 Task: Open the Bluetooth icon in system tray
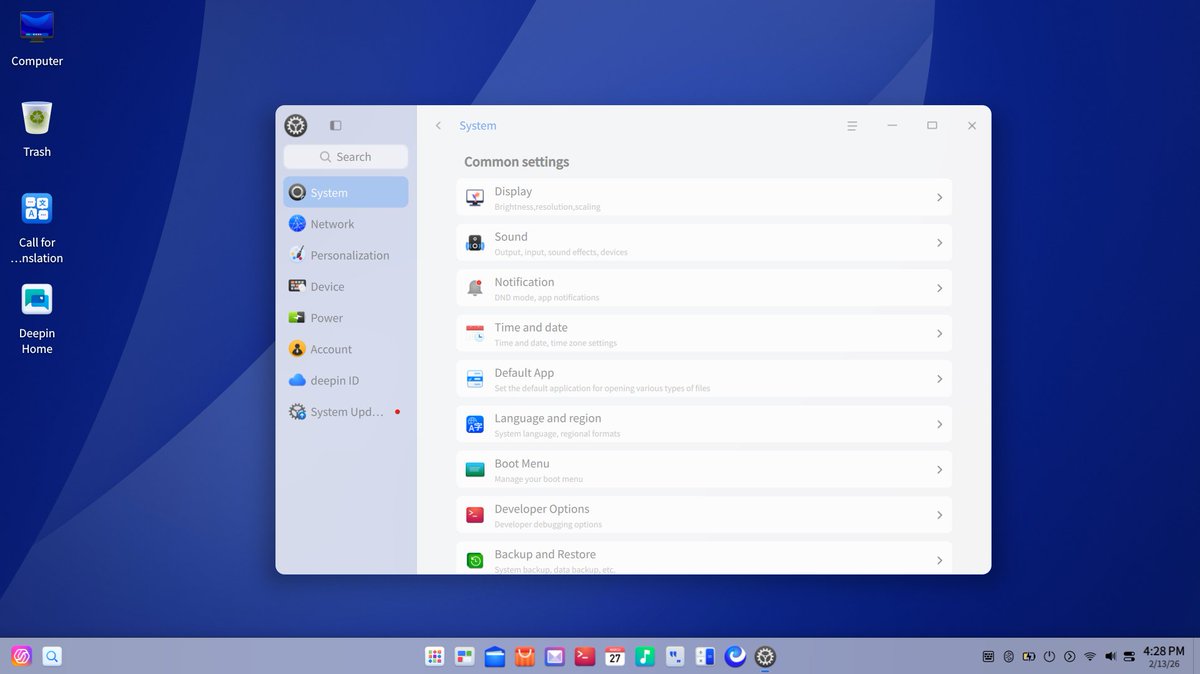point(1008,657)
